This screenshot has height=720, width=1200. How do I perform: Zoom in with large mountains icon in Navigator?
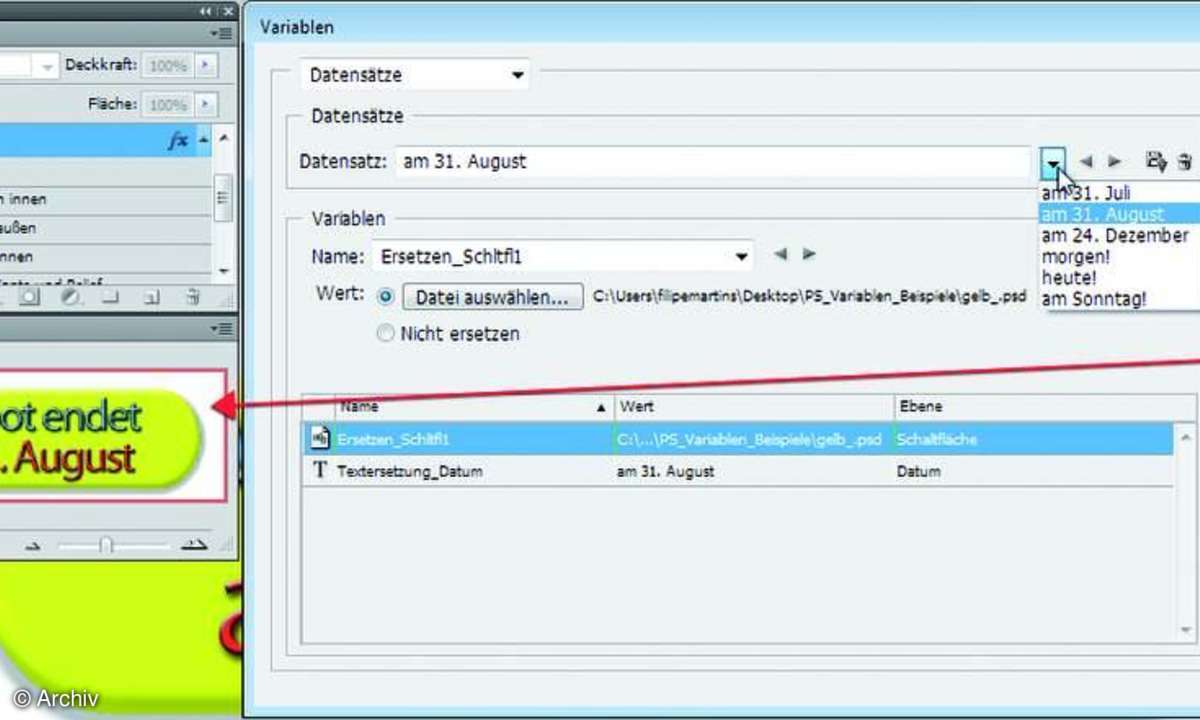tap(194, 544)
